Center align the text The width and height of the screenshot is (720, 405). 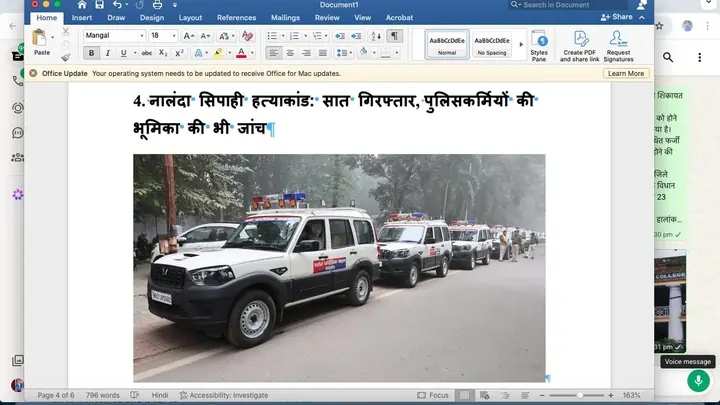[290, 53]
